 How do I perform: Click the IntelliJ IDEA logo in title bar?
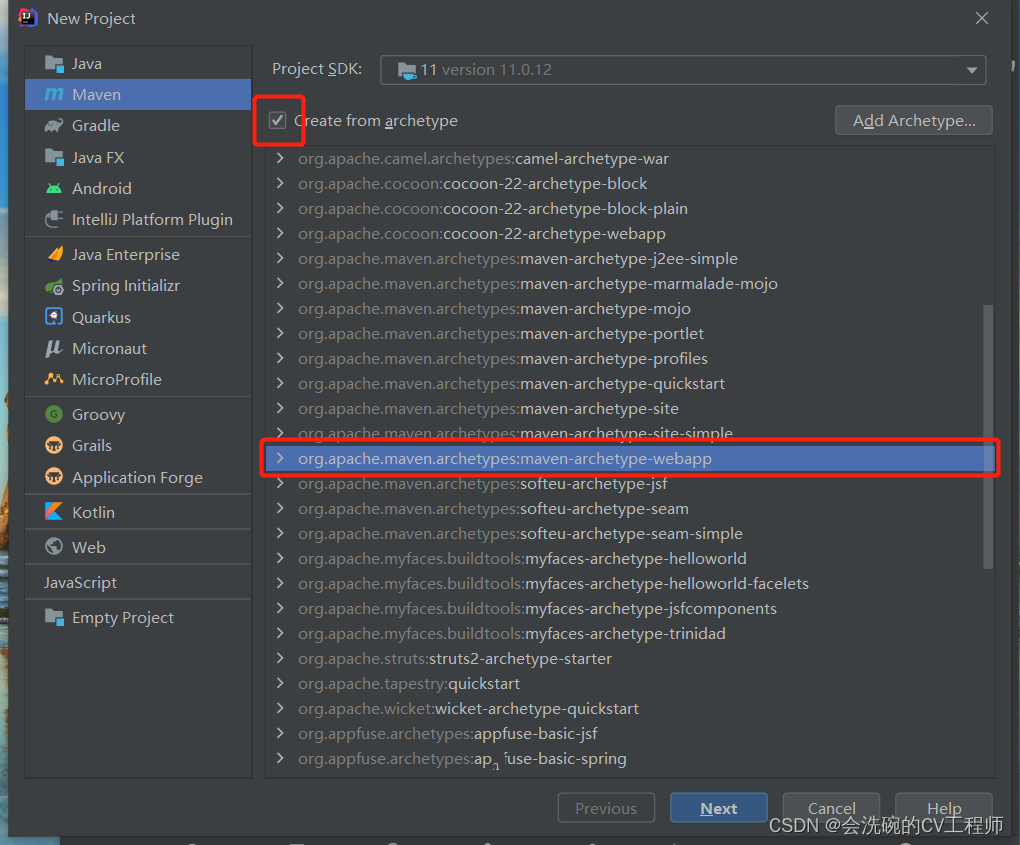(28, 18)
